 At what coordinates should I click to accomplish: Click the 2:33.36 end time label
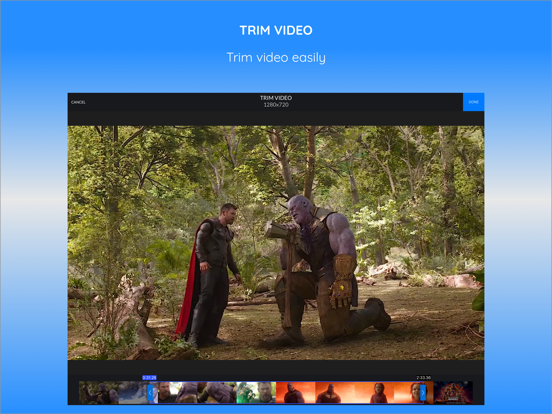click(x=424, y=377)
